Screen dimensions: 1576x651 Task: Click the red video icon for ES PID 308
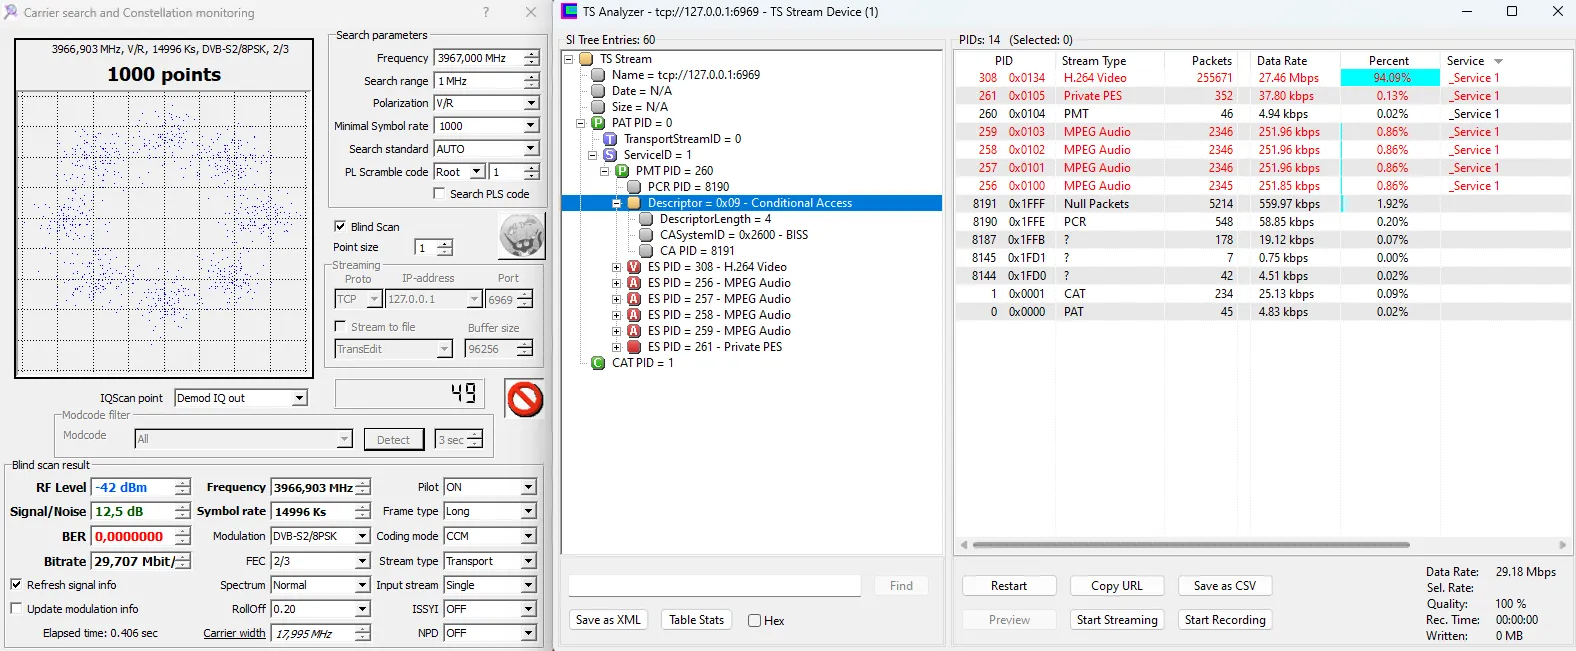(633, 267)
